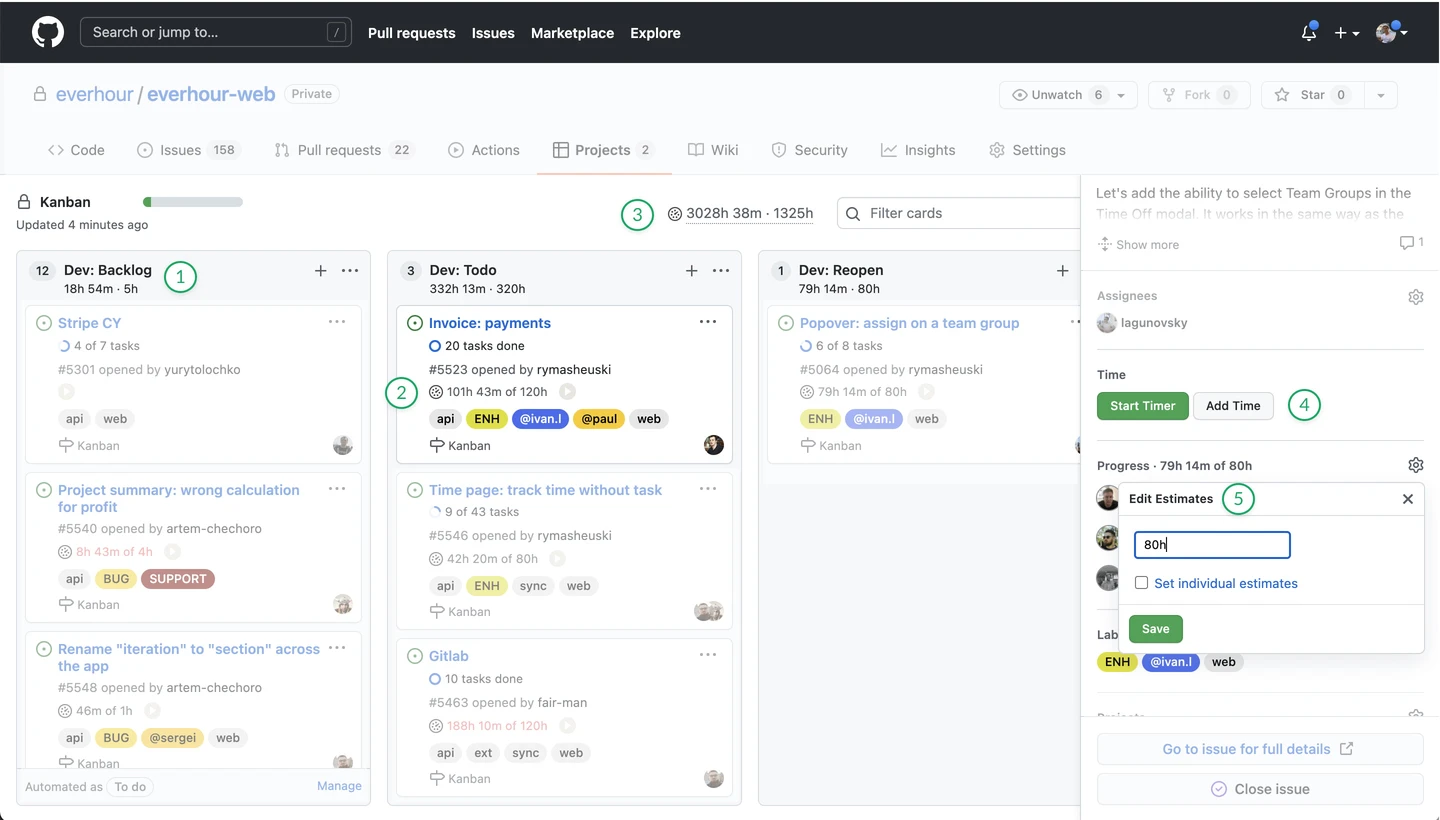The image size is (1440, 820).
Task: Open the Stripe CY card menu
Action: 337,322
